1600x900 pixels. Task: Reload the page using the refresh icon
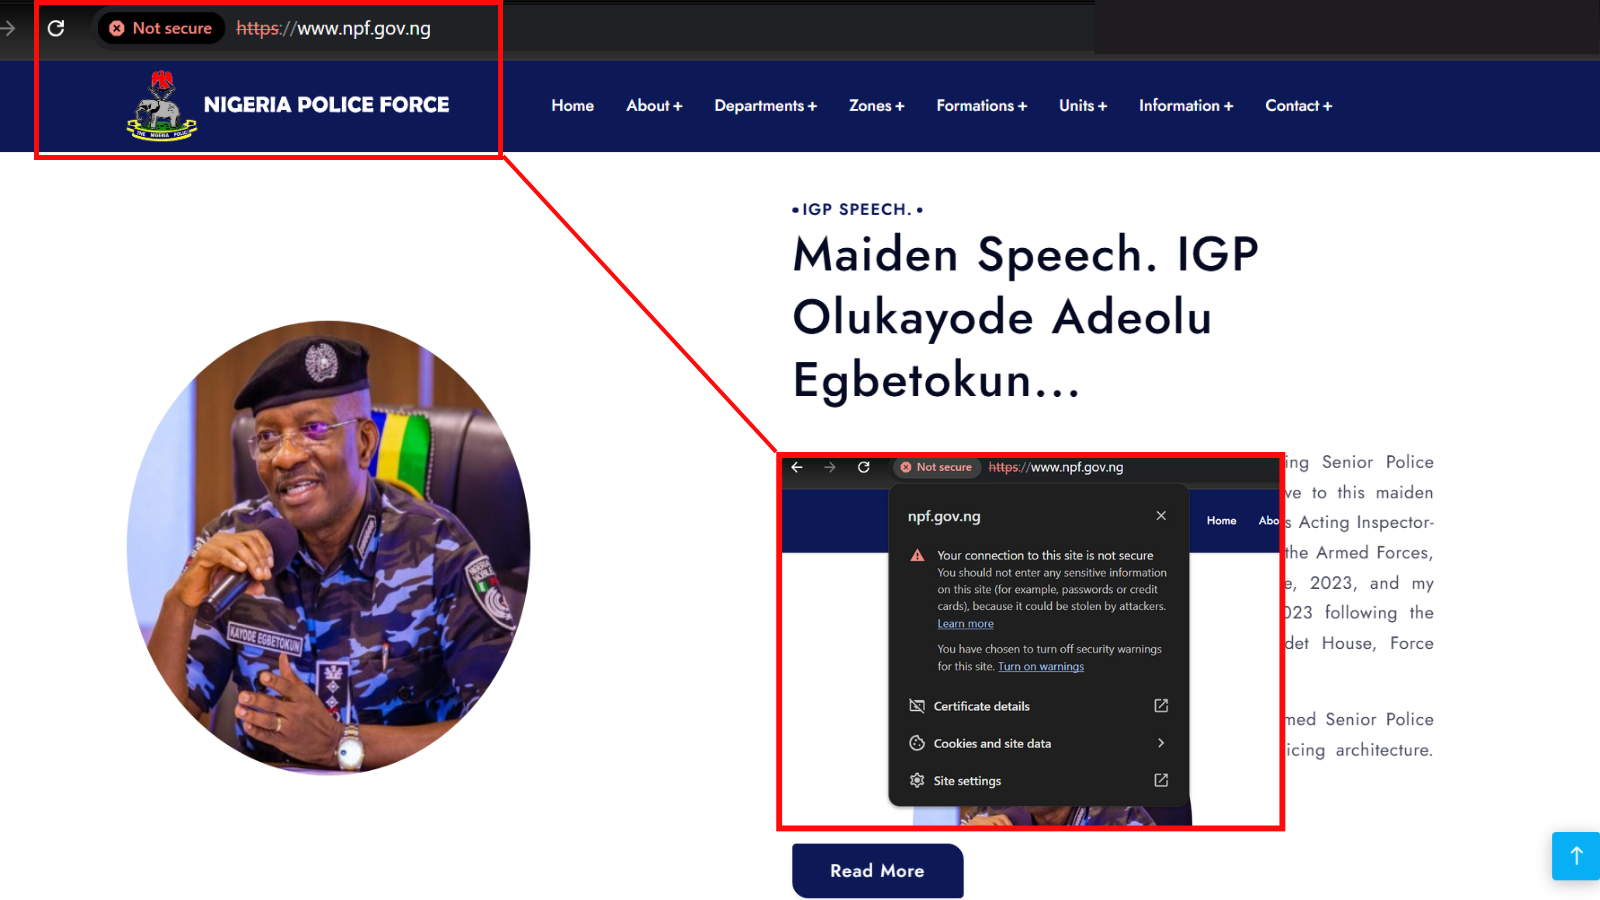point(56,28)
